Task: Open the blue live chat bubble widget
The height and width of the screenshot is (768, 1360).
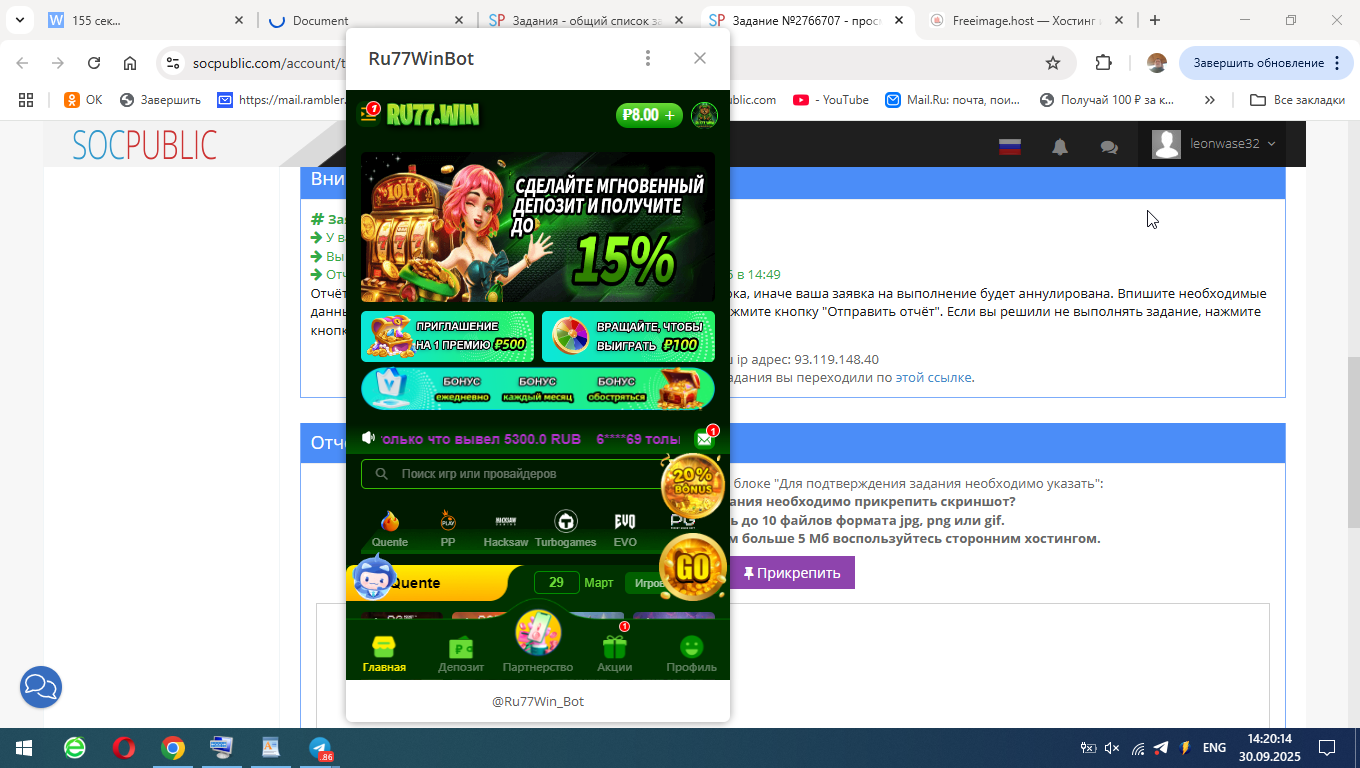Action: pyautogui.click(x=41, y=687)
